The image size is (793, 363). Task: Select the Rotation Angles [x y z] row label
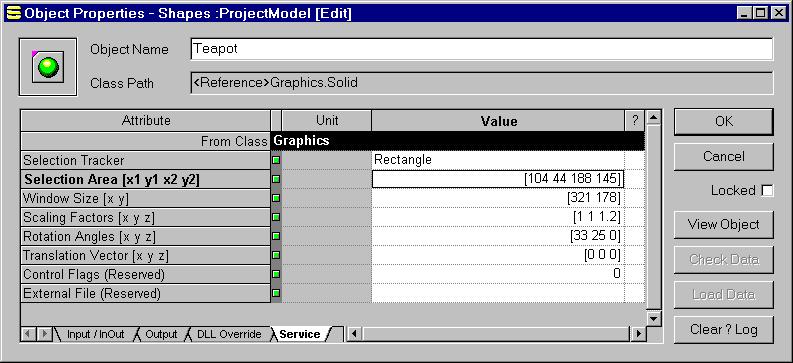(x=146, y=236)
